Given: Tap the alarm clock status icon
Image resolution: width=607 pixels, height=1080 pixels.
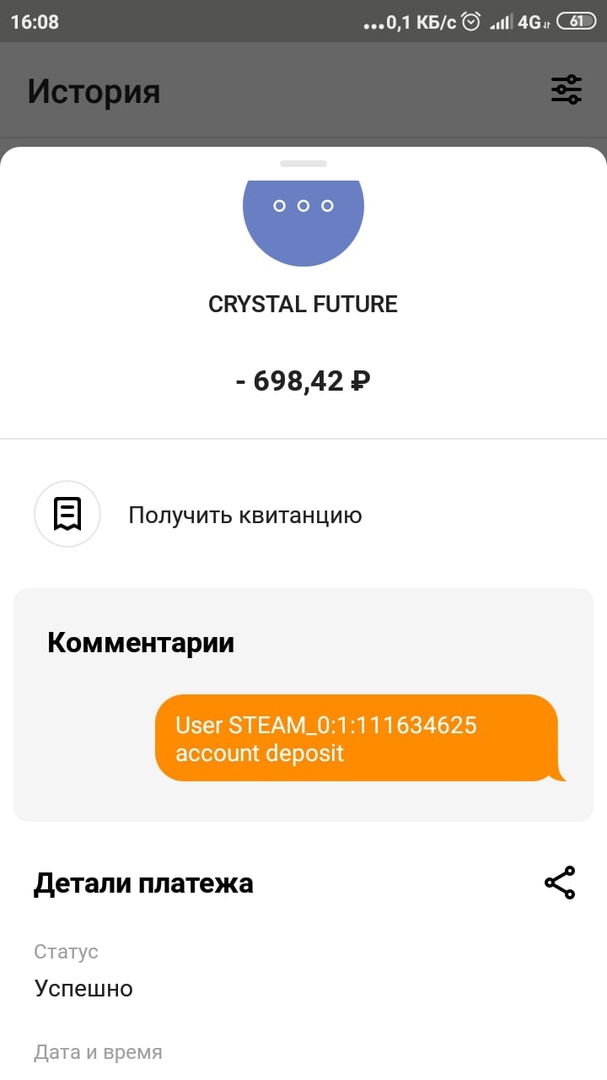Looking at the screenshot, I should (x=471, y=21).
